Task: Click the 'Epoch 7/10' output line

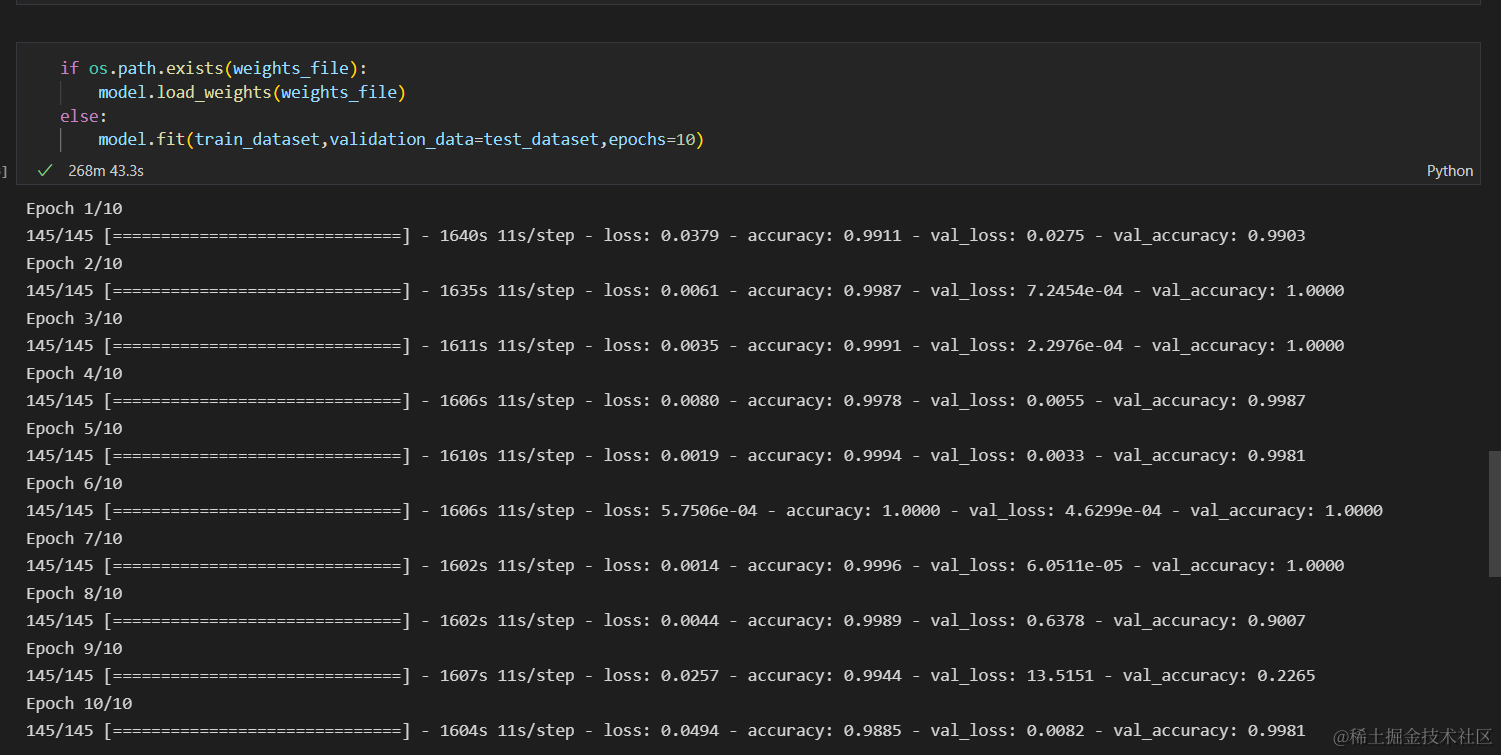Action: pyautogui.click(x=74, y=538)
